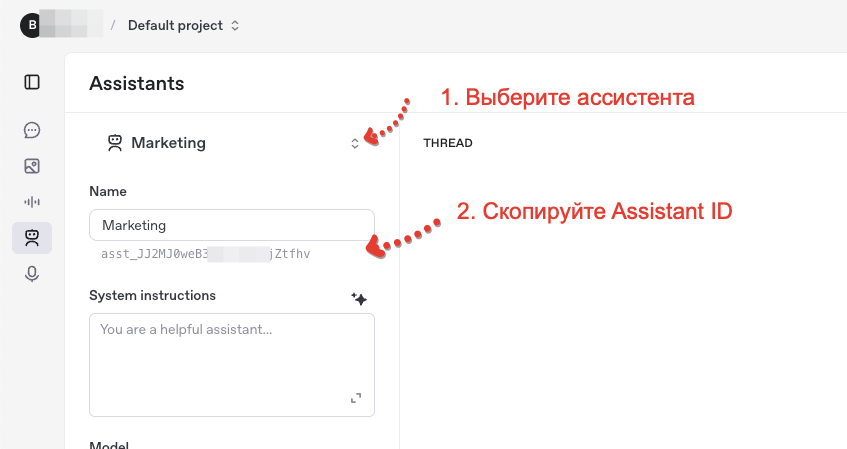The width and height of the screenshot is (847, 449).
Task: Open the Chat playground icon
Action: (32, 130)
